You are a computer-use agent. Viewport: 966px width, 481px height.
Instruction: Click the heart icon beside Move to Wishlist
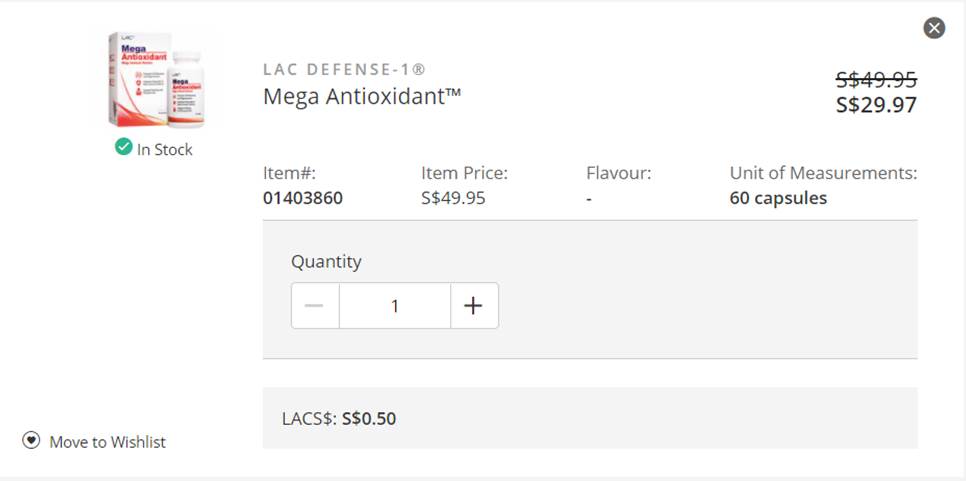32,441
